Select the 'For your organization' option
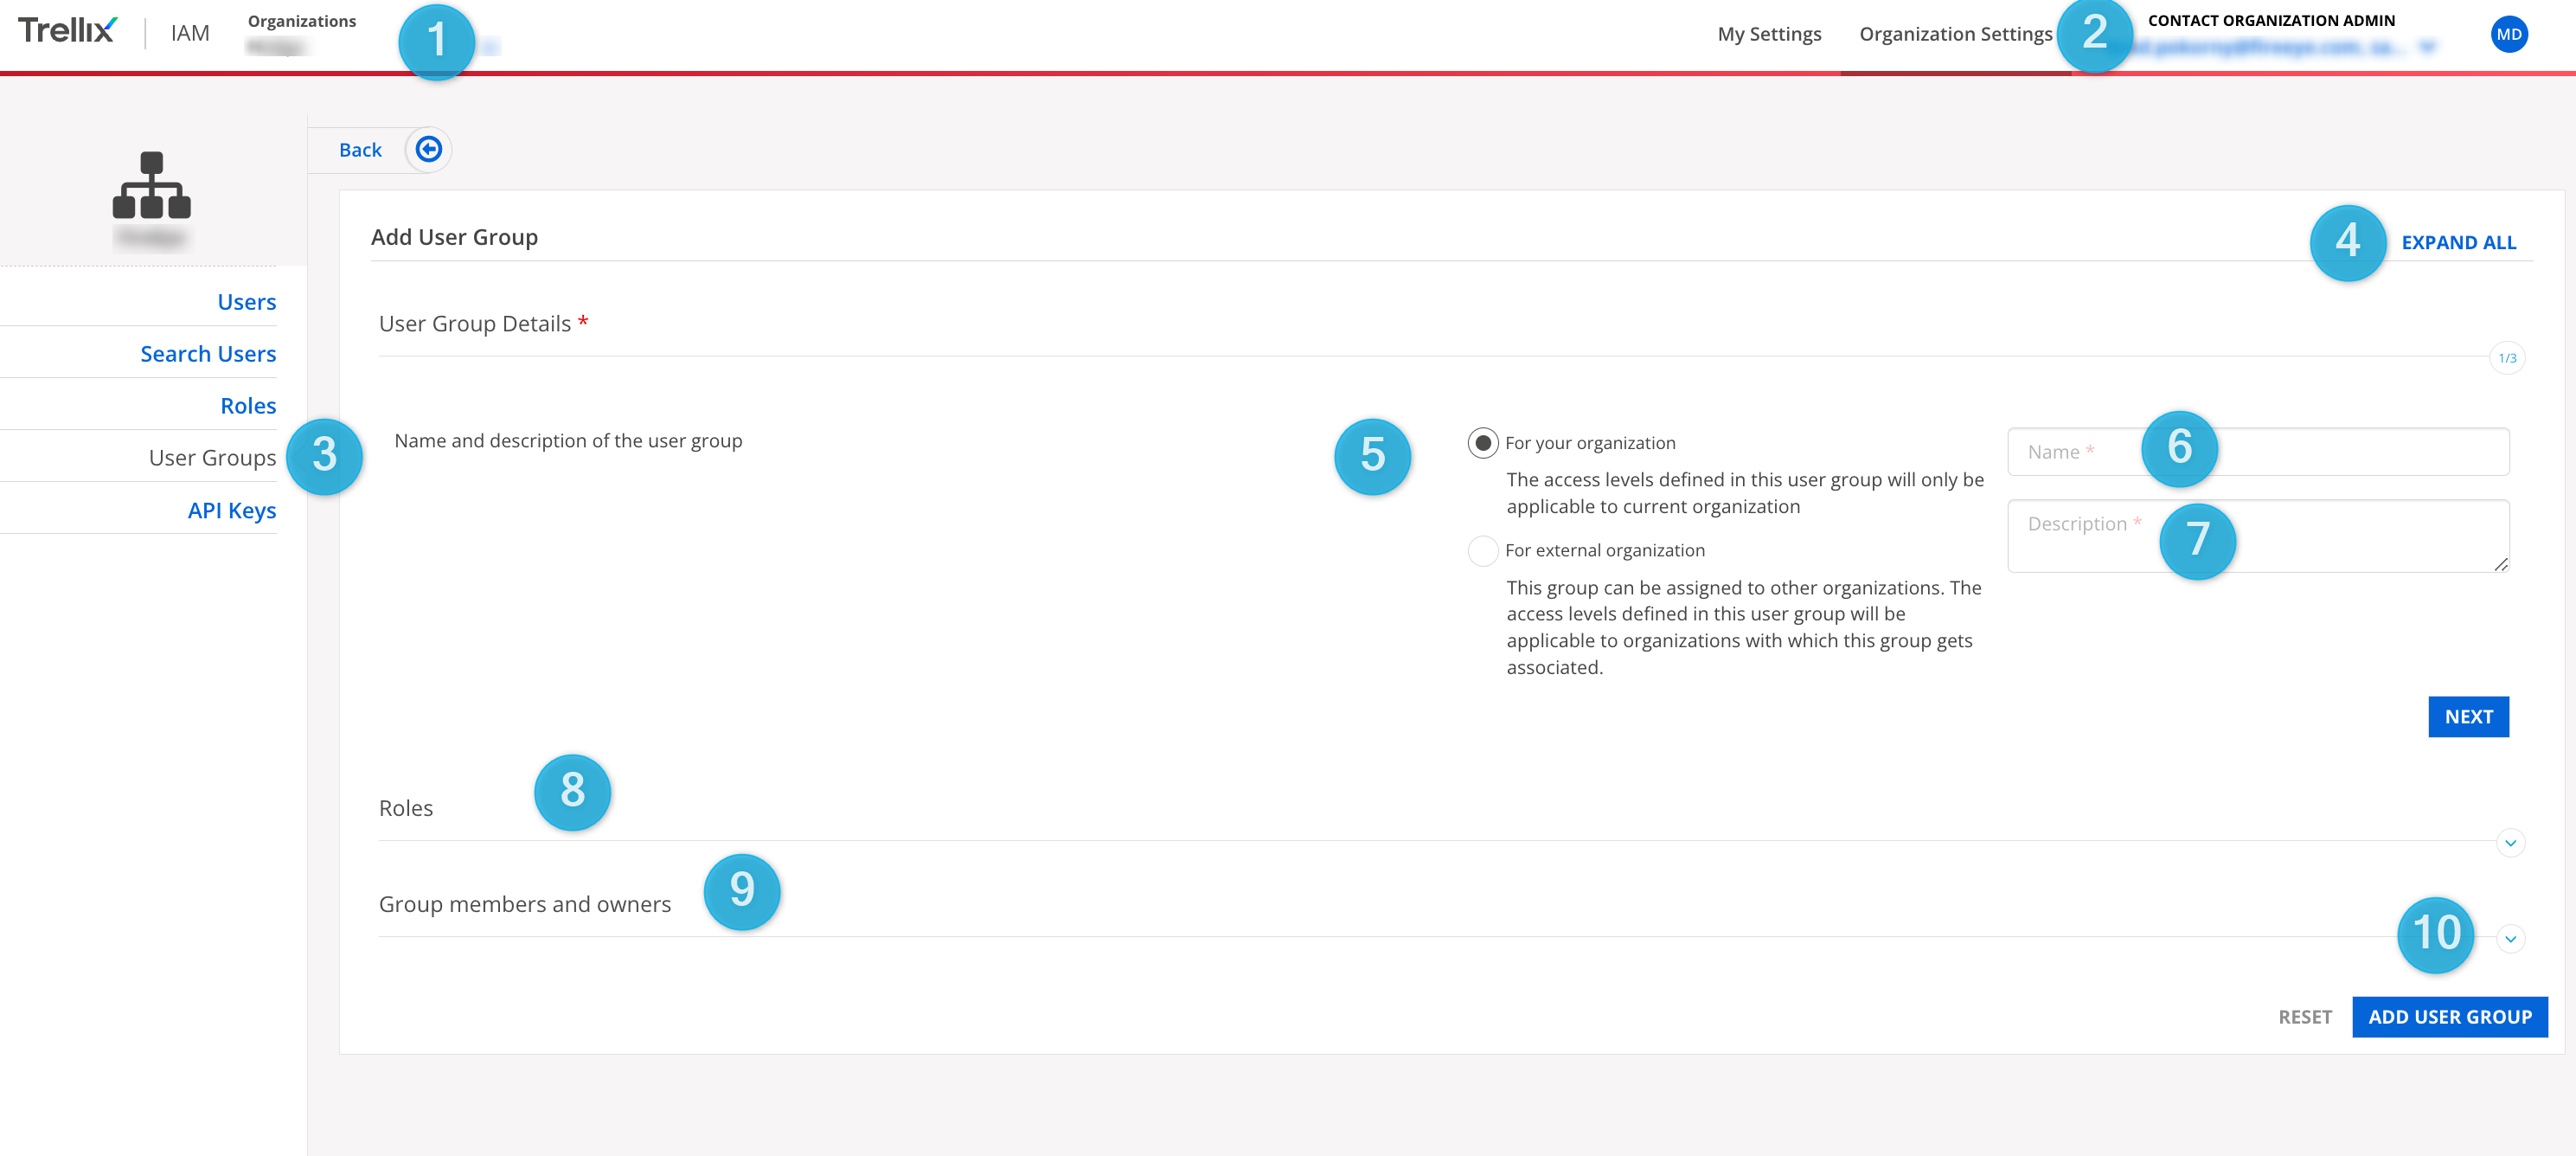The height and width of the screenshot is (1156, 2576). click(1483, 441)
